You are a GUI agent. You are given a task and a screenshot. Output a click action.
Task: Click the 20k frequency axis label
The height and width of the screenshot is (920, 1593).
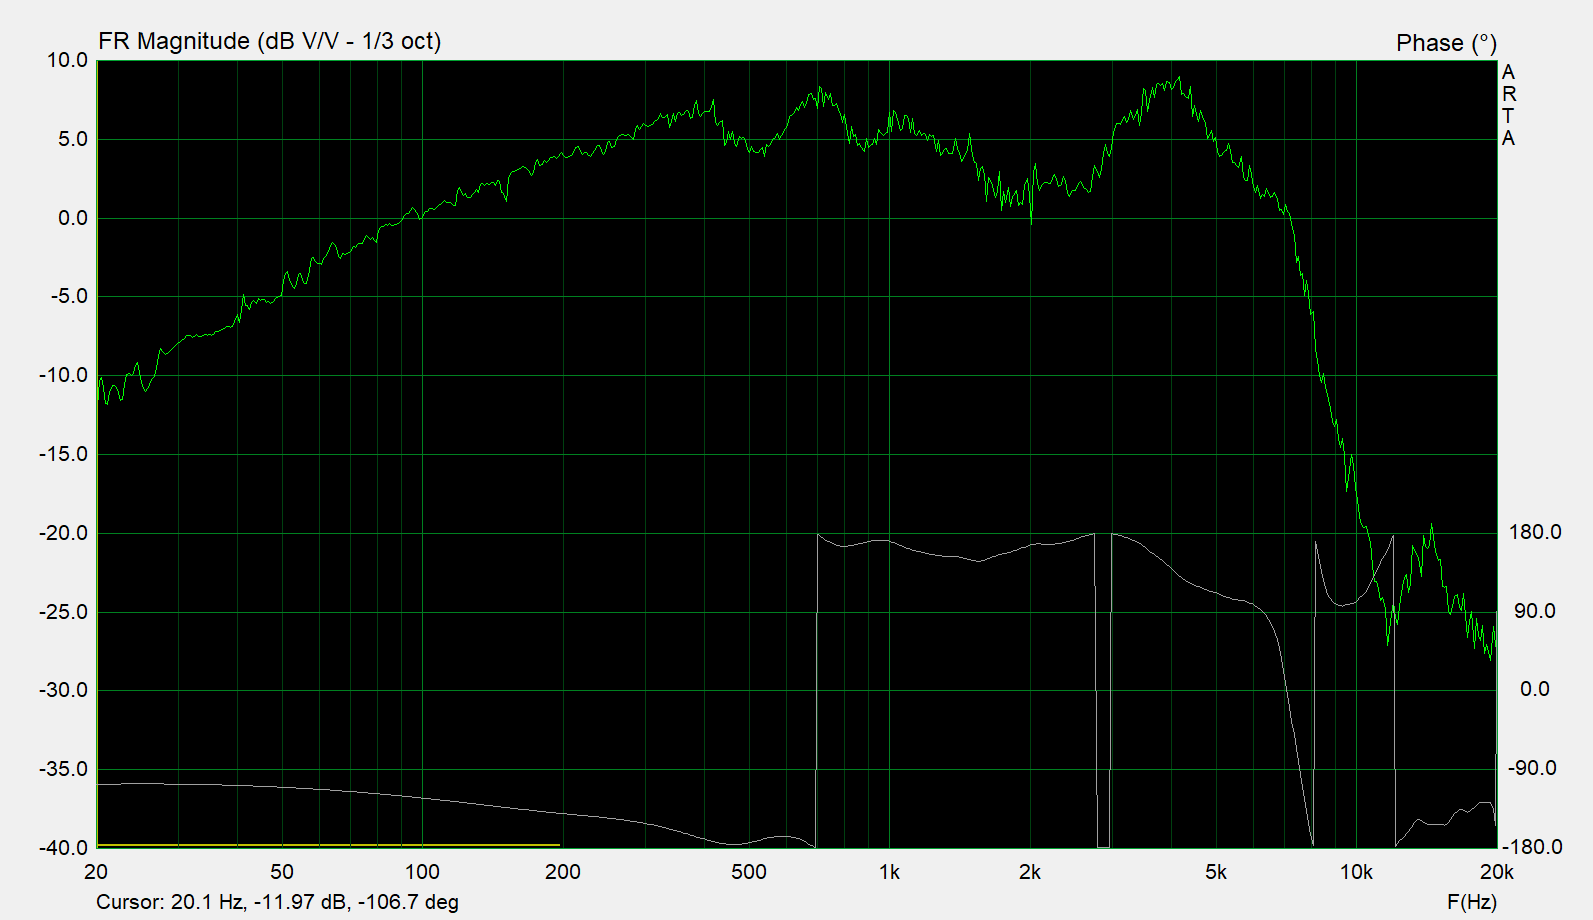[1496, 872]
